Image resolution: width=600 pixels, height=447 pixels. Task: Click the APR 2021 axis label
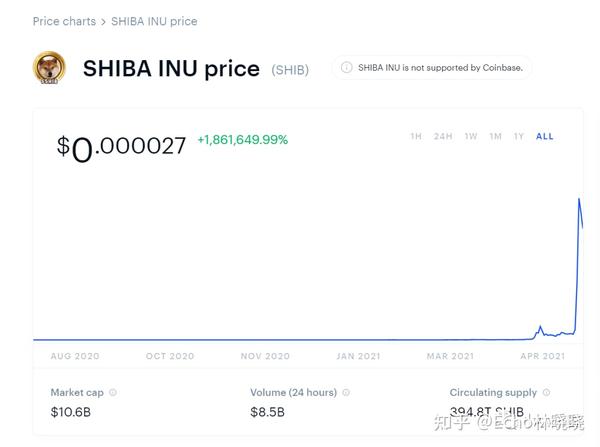pos(543,356)
